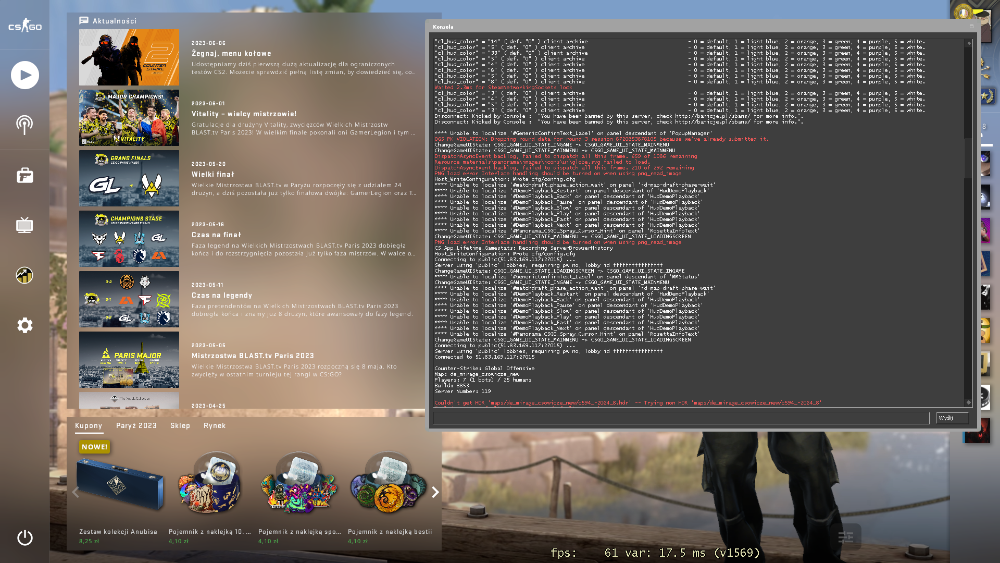Screen dimensions: 1000x563
Task: Click the 2023-05-20 news date
Action: (208, 164)
